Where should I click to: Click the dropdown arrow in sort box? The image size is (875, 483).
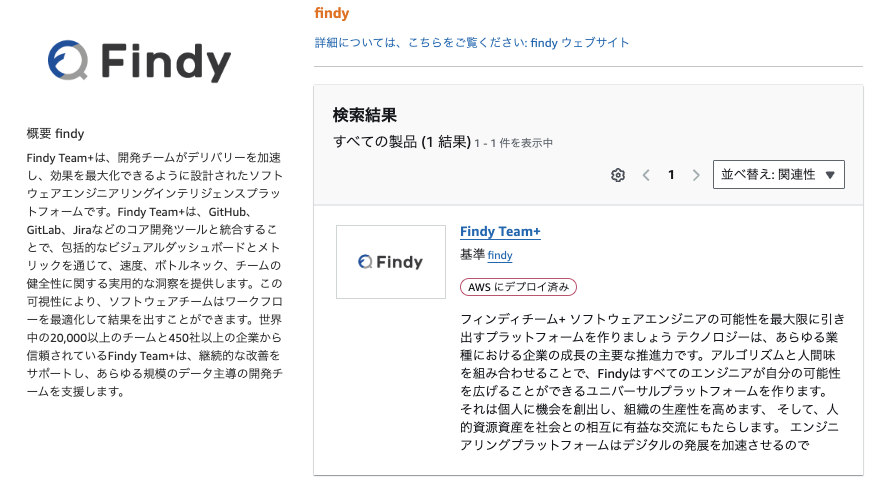coord(830,175)
